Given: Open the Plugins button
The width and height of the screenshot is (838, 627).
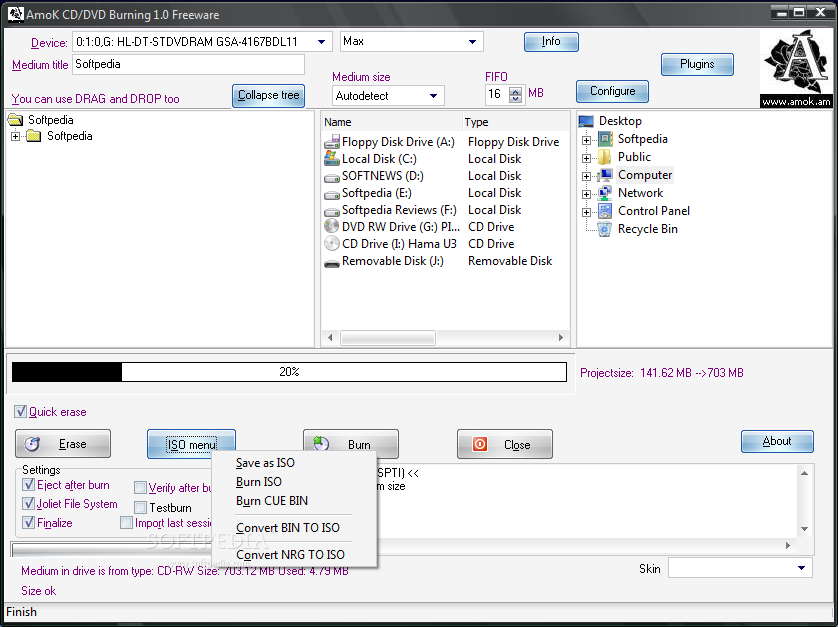Looking at the screenshot, I should [697, 64].
